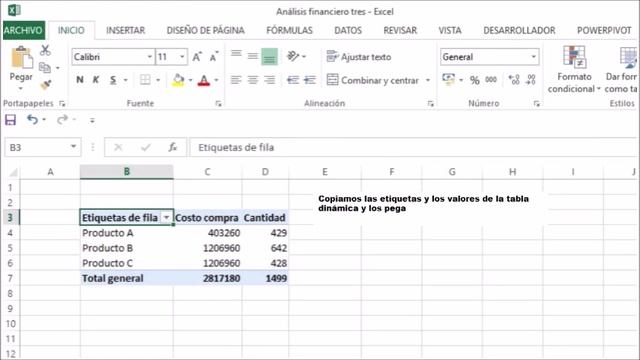
Task: Apply percent style icon
Action: click(x=474, y=80)
